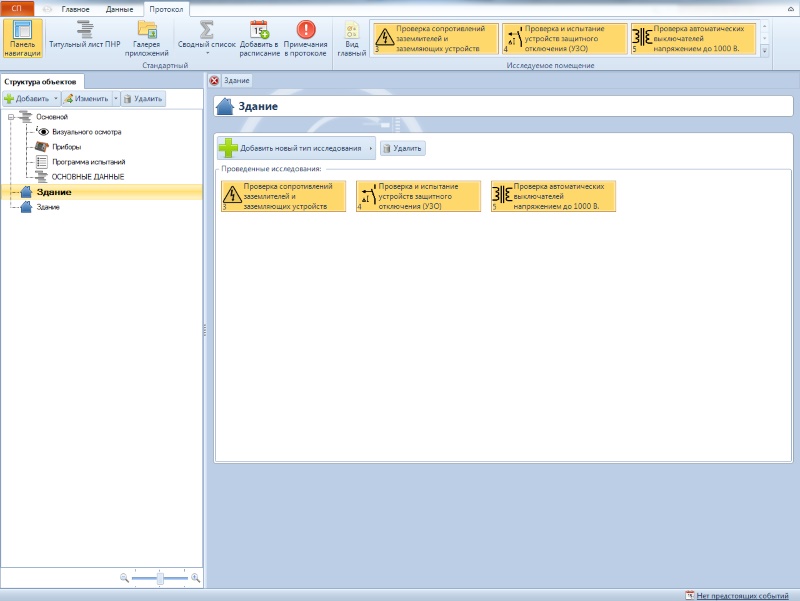Open the orange СП application menu
This screenshot has height=601, width=800.
(x=17, y=8)
